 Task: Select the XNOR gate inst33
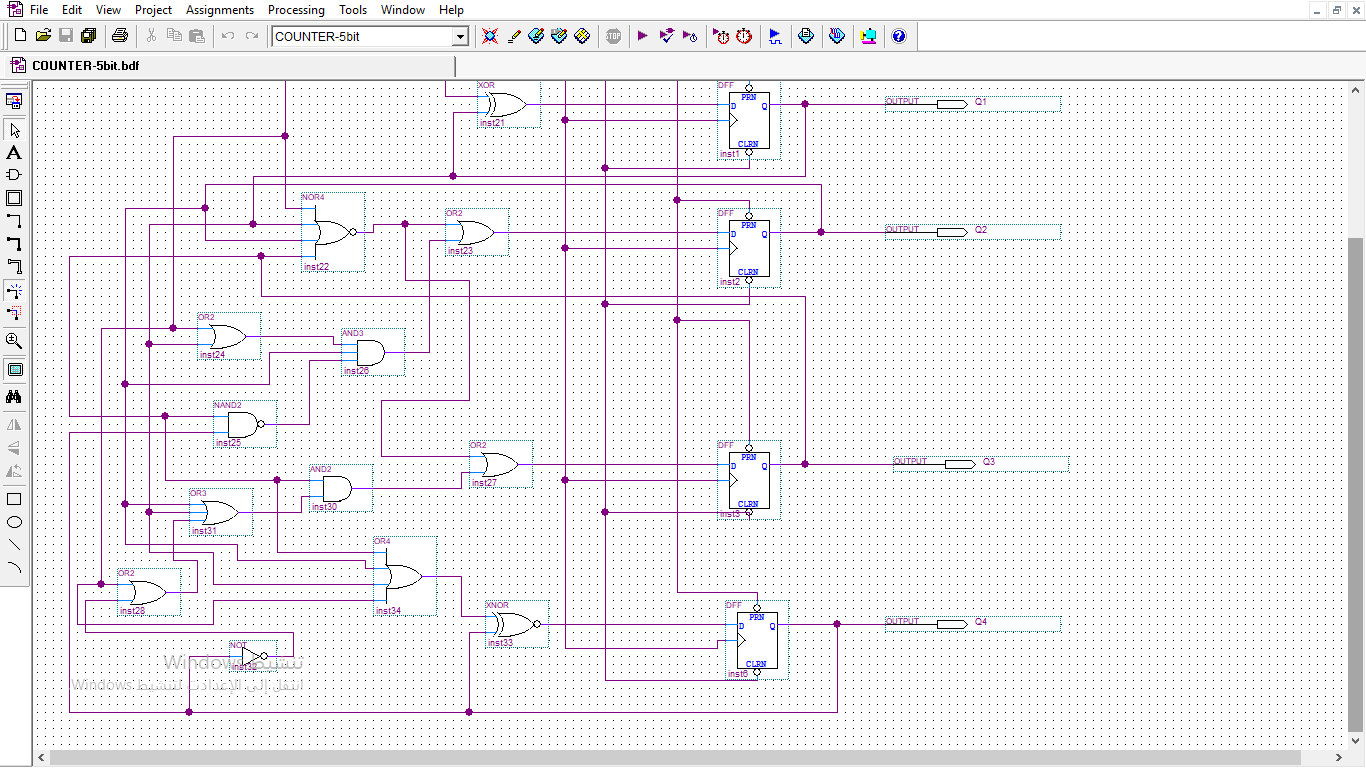[516, 624]
